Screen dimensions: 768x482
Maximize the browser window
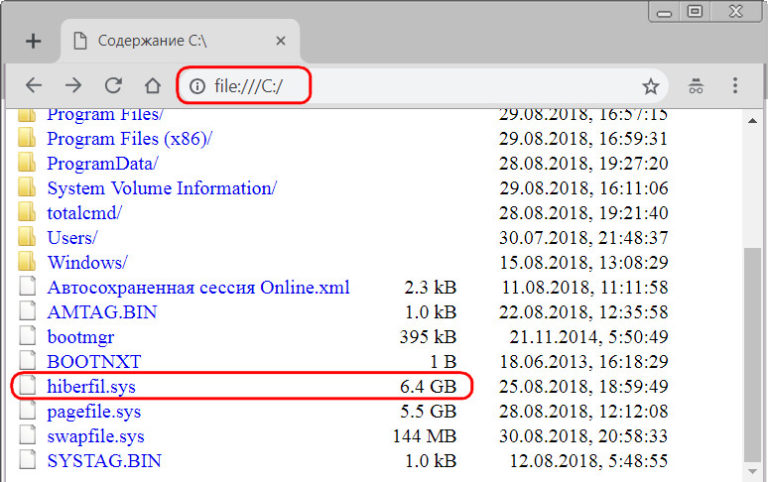pyautogui.click(x=695, y=11)
